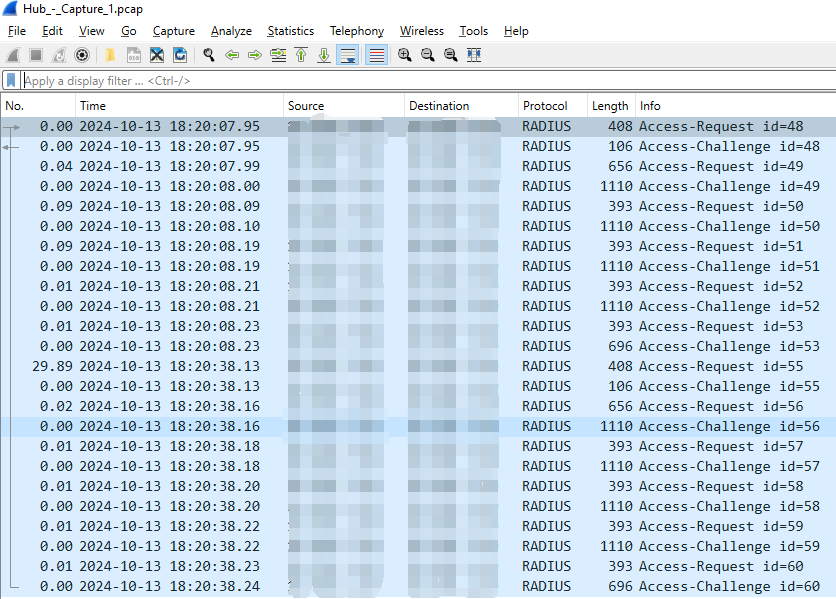Toggle packet list colorization
Screen dimensions: 836x599
[x=376, y=55]
